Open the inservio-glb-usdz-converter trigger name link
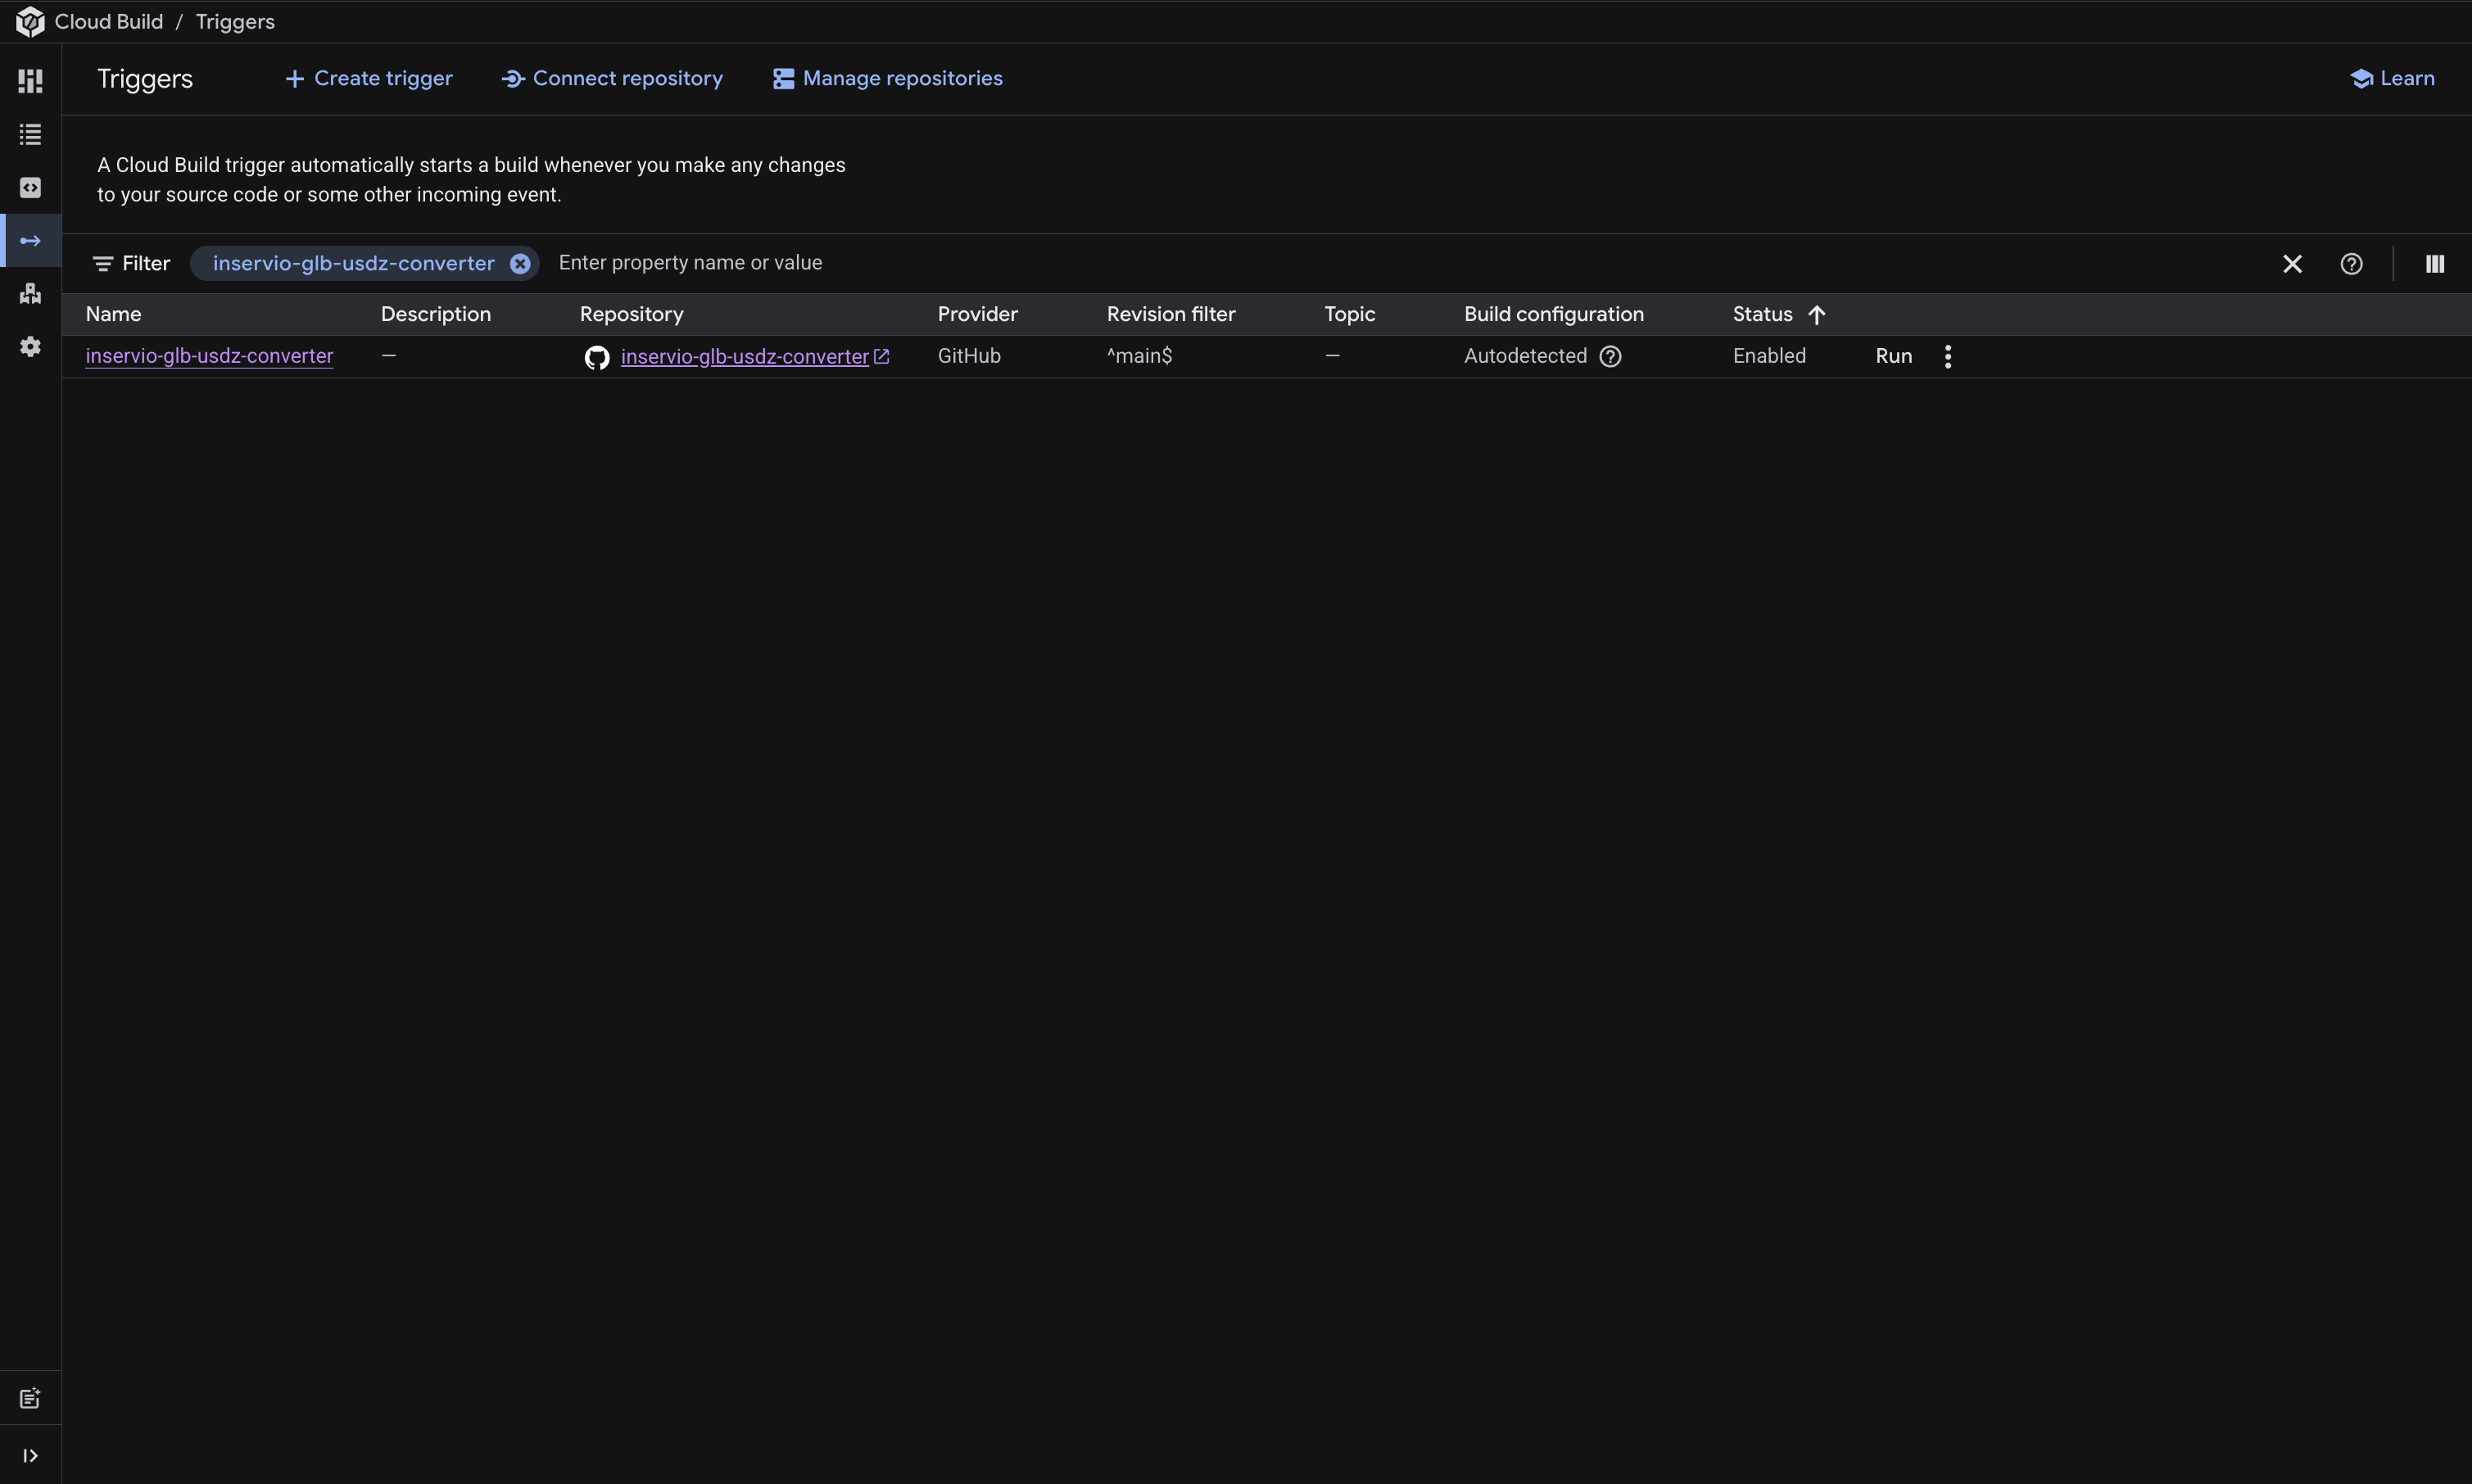2472x1484 pixels. (x=209, y=356)
